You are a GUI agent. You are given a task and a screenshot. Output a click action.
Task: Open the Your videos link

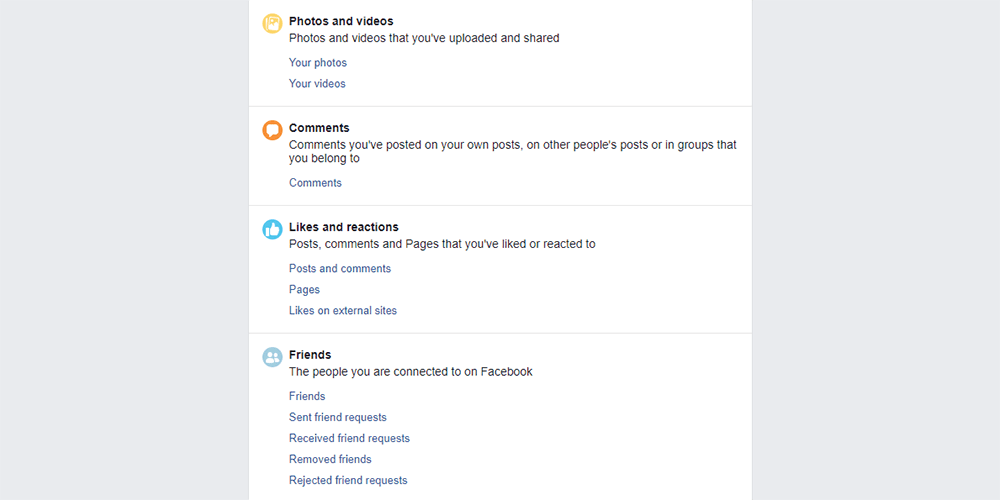pos(317,84)
